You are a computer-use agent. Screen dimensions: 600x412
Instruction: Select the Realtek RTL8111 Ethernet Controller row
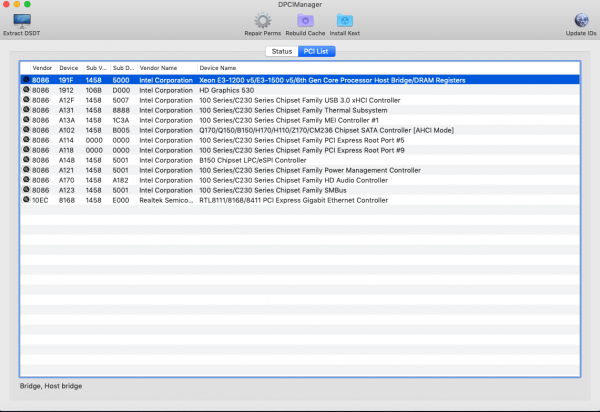[292, 200]
